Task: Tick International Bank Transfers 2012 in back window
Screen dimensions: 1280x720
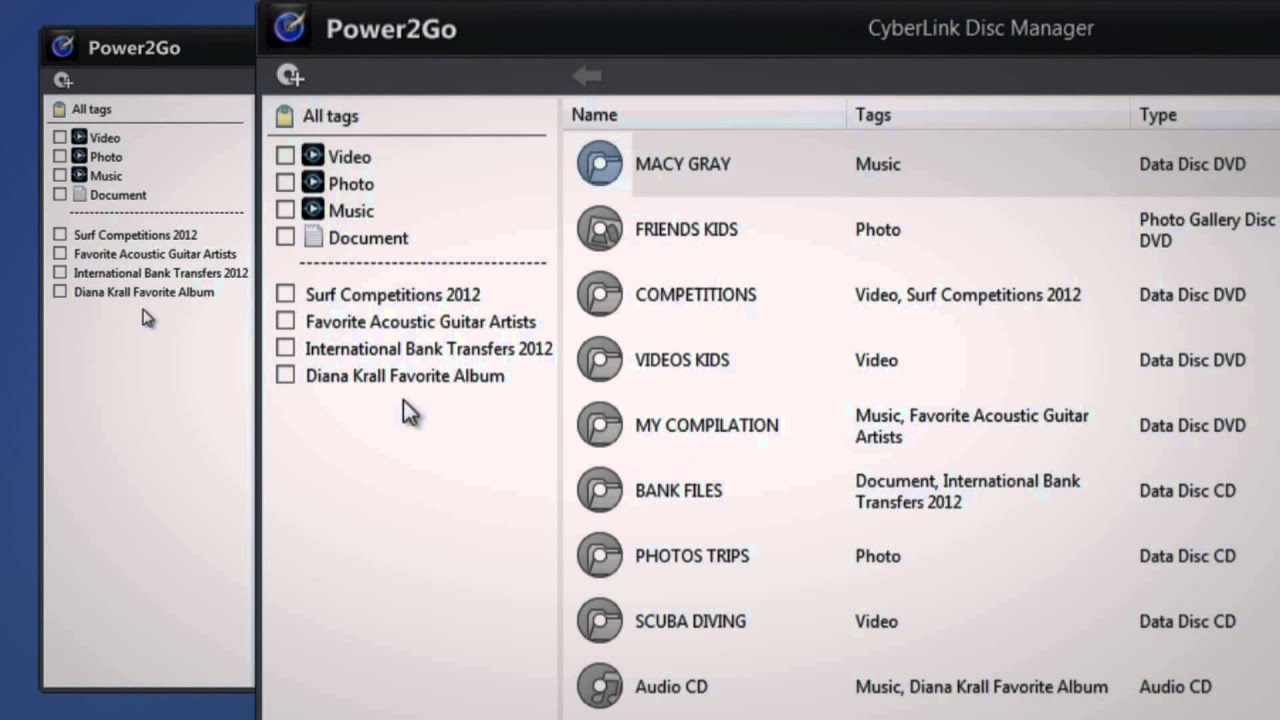Action: tap(60, 273)
